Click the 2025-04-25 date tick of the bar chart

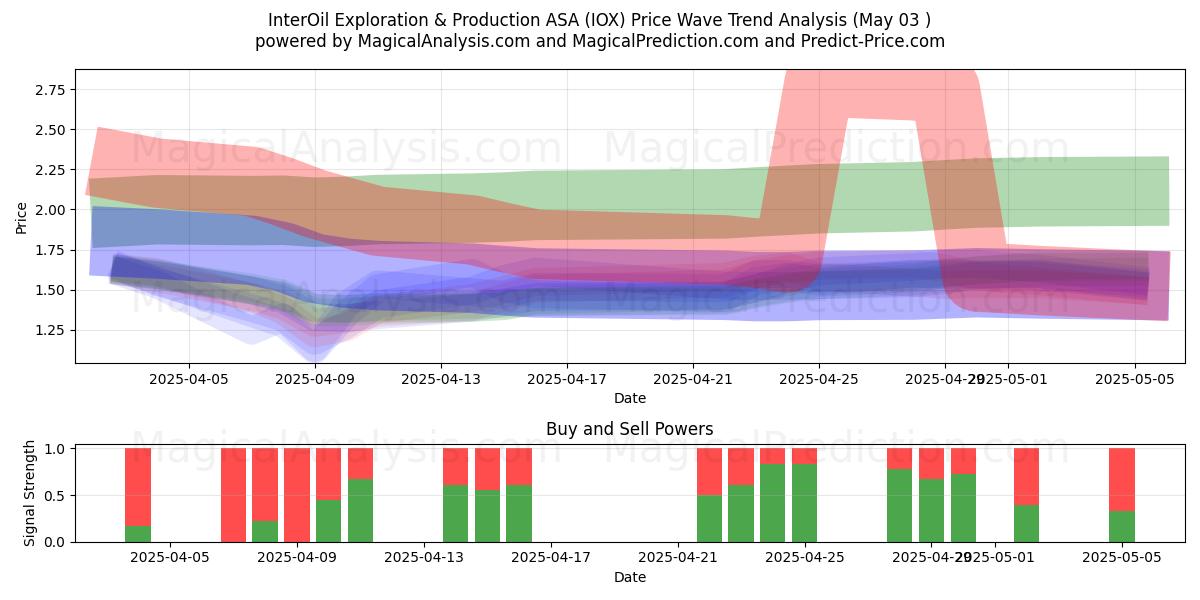pyautogui.click(x=805, y=559)
